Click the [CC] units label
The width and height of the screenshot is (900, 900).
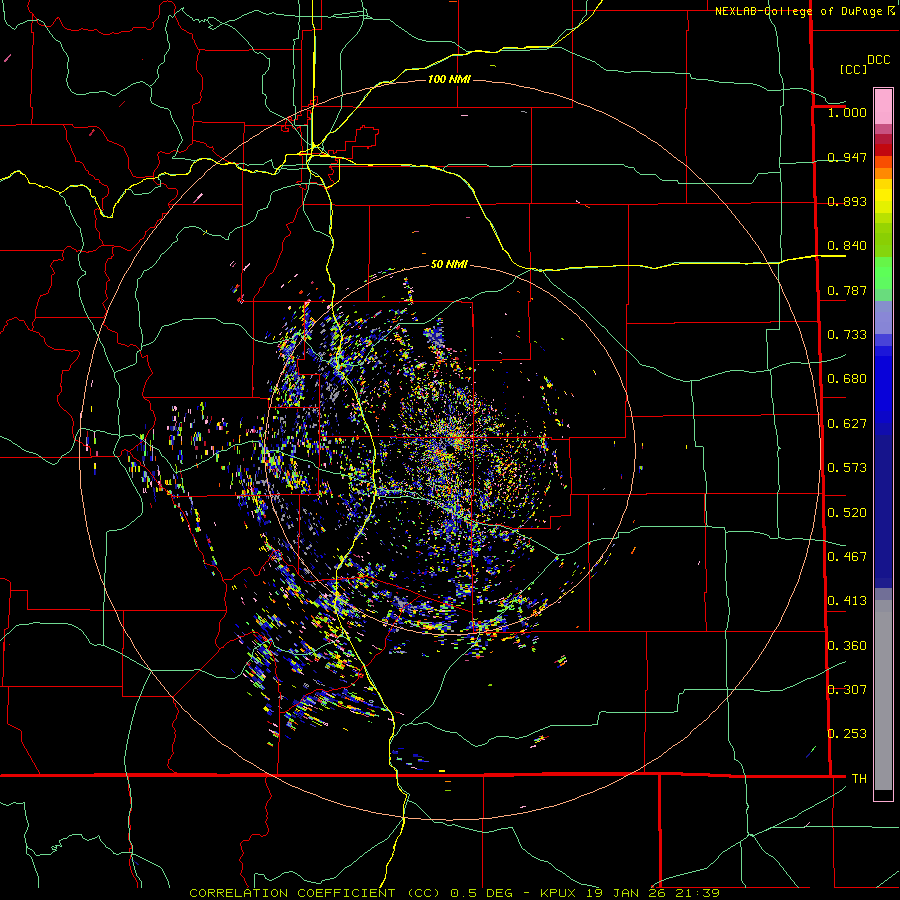tap(853, 69)
